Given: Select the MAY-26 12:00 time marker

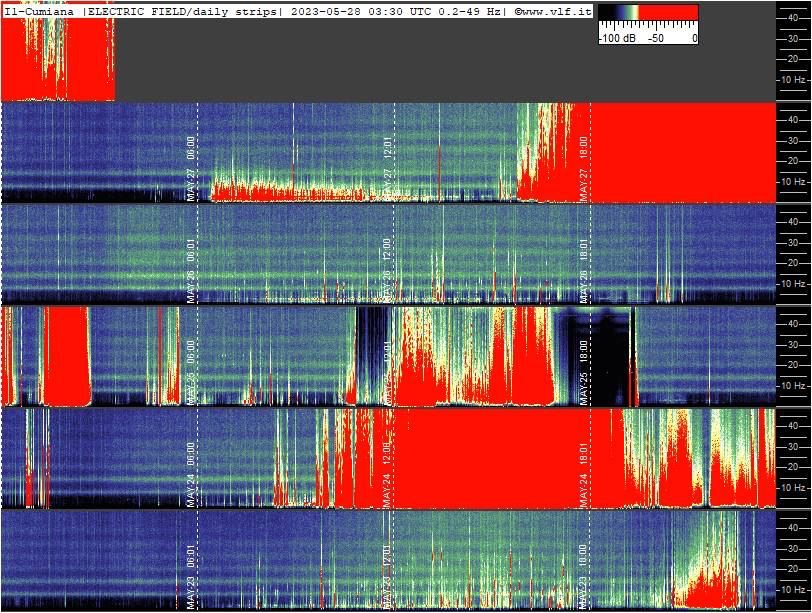Looking at the screenshot, I should (387, 271).
